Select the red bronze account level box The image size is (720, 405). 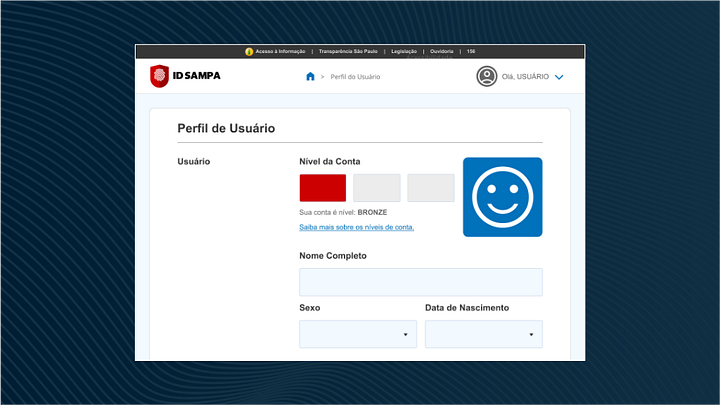tap(323, 188)
